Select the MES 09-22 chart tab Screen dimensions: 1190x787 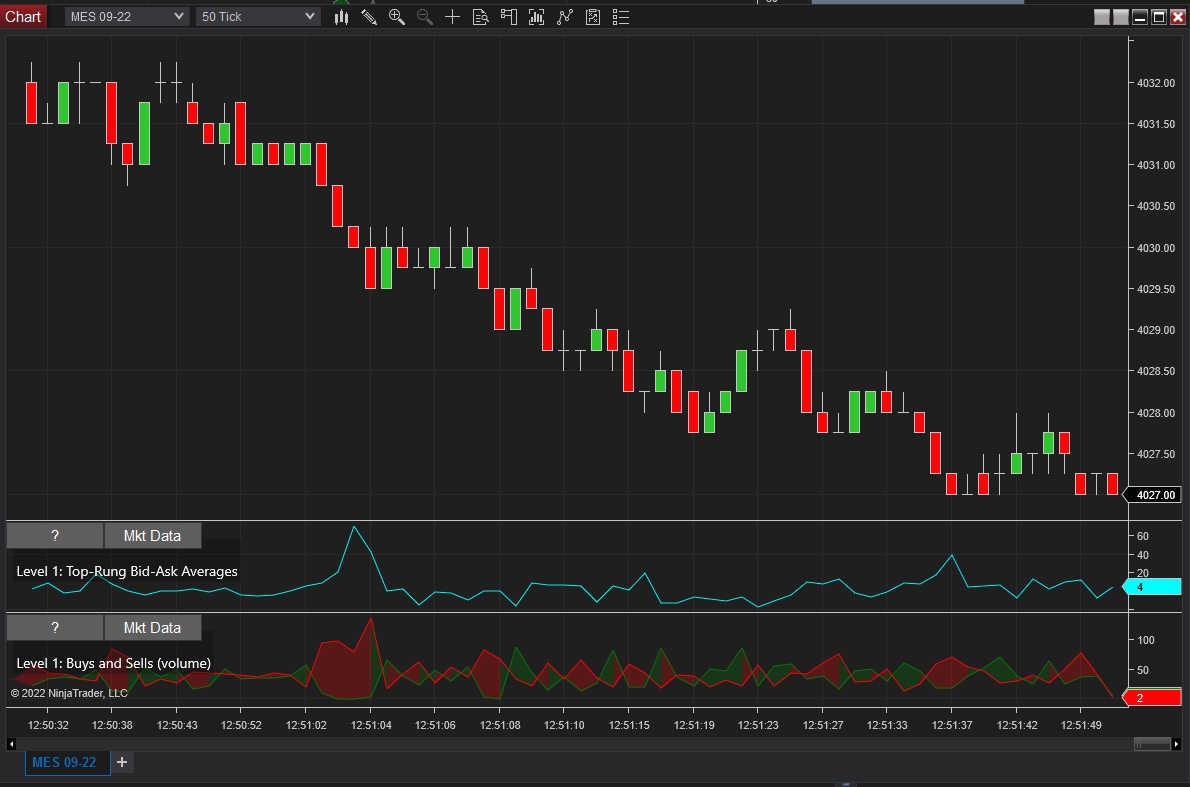point(68,762)
